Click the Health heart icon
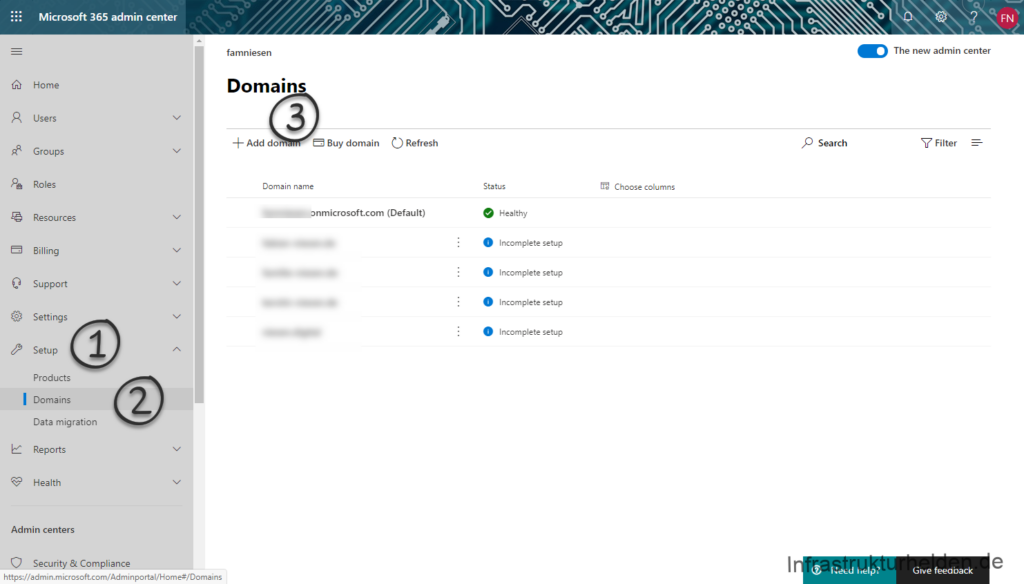 (16, 482)
